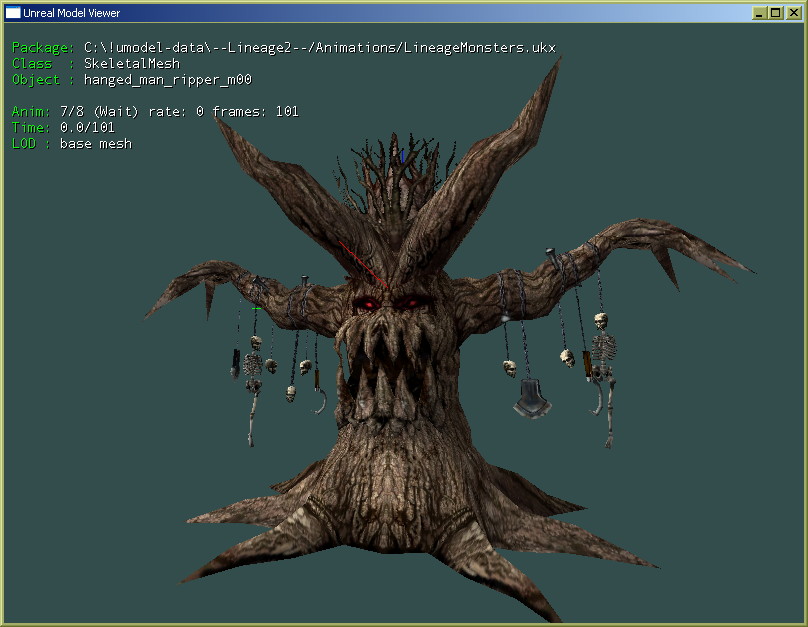Click the 'base mesh' LOD value
Image resolution: width=808 pixels, height=627 pixels.
[96, 144]
